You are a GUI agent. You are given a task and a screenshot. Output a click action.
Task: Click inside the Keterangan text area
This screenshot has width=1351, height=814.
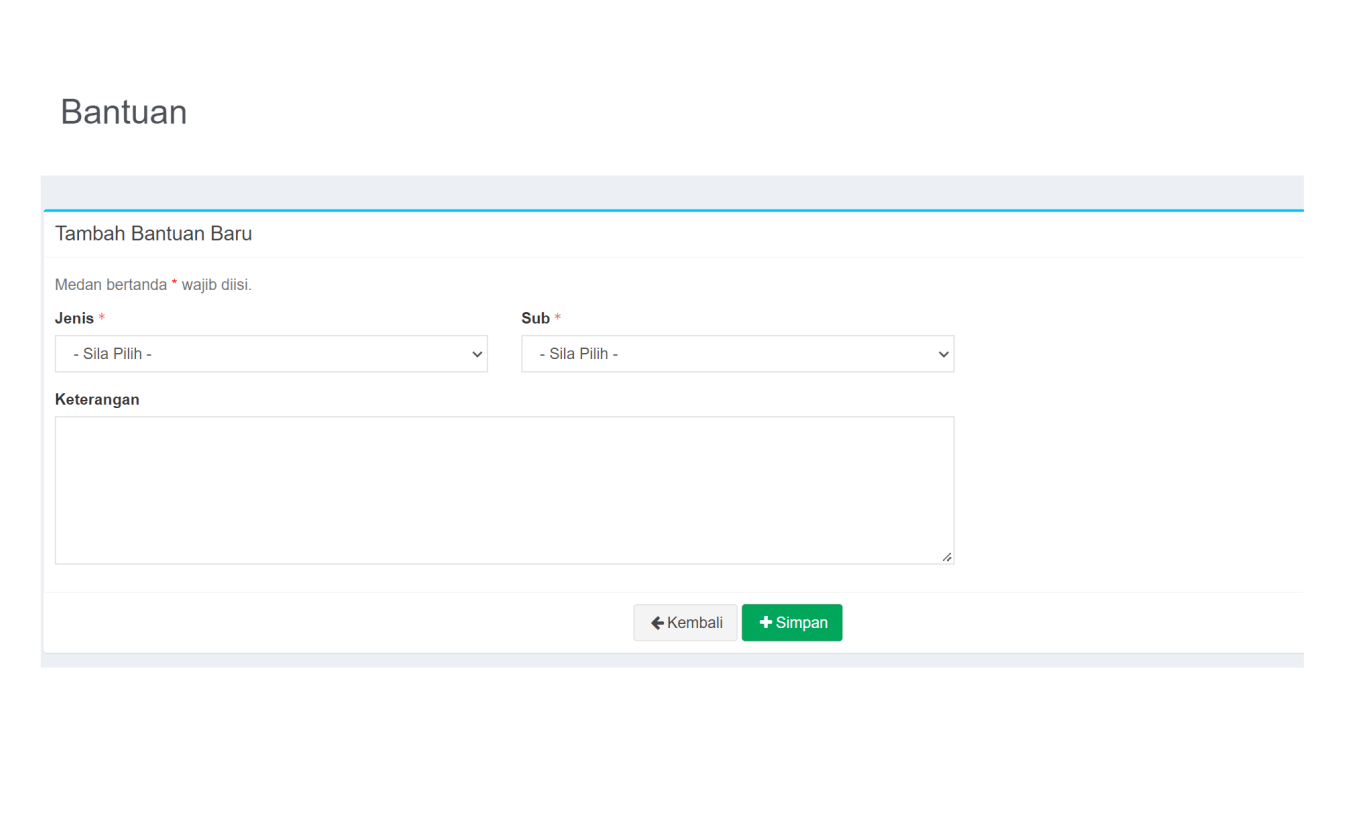[x=505, y=490]
